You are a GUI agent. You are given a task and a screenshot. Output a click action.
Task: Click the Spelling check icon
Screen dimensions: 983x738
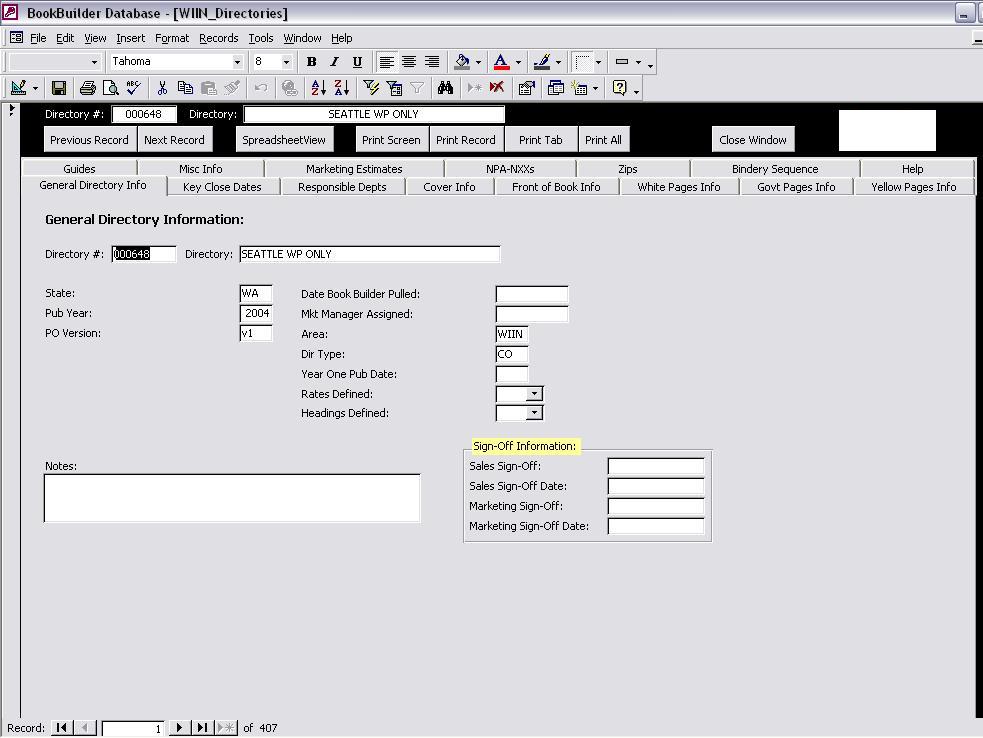click(x=133, y=88)
